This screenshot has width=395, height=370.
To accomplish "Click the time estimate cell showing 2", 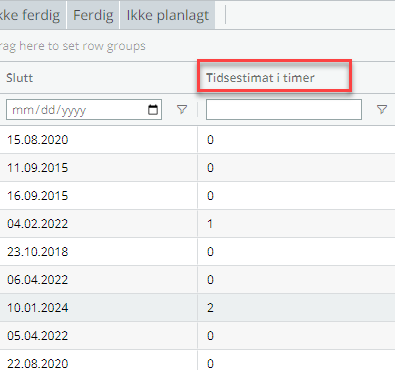I will pos(296,308).
